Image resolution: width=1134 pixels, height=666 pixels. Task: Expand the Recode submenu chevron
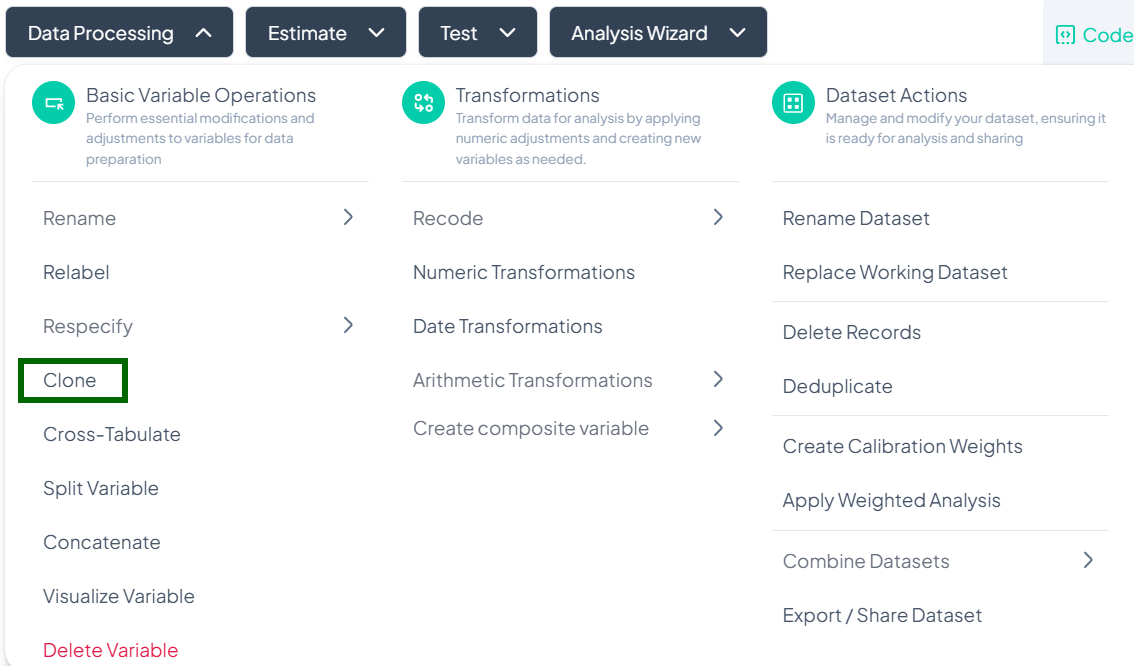pos(718,217)
